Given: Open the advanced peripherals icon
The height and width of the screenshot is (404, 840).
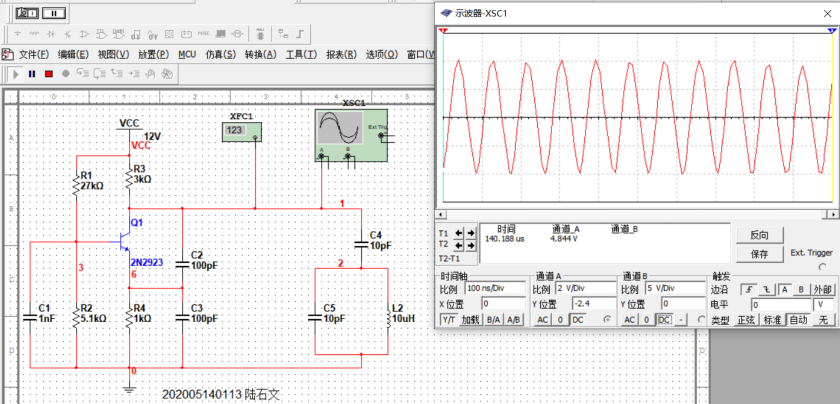Looking at the screenshot, I should [x=220, y=34].
